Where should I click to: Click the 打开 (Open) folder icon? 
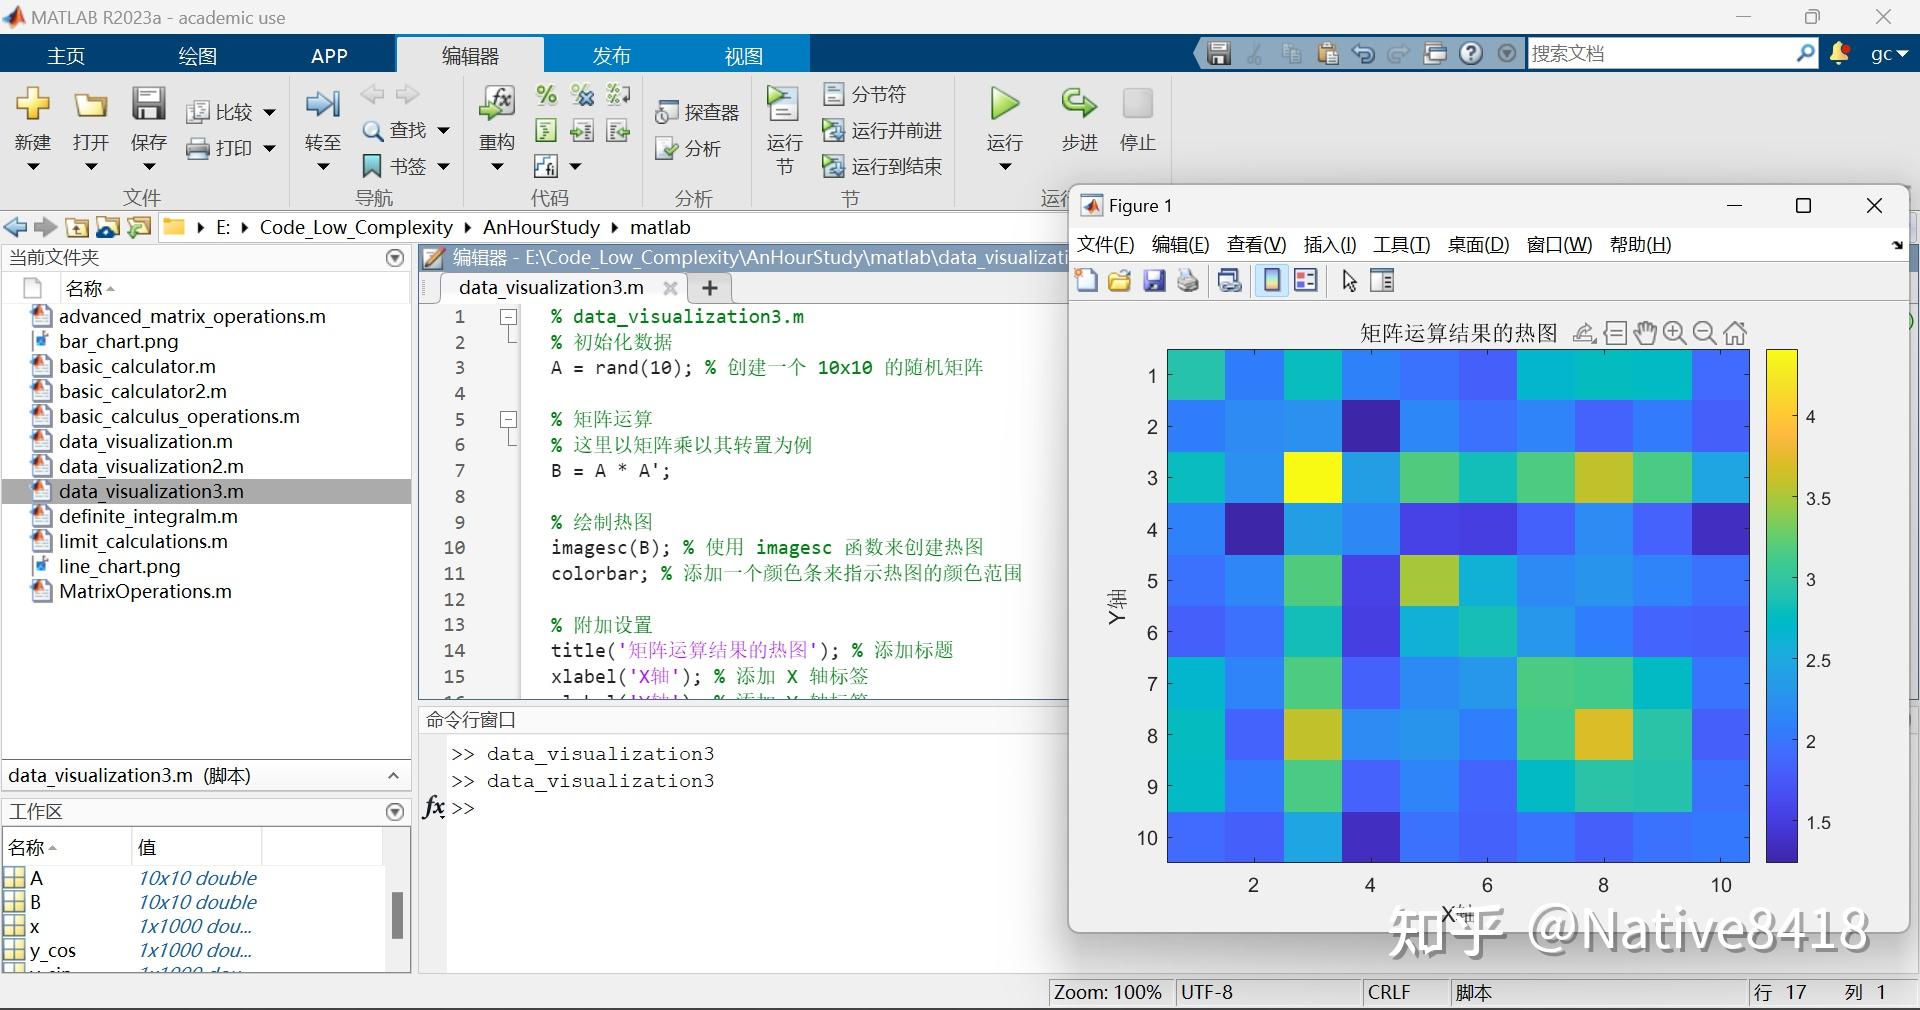90,105
